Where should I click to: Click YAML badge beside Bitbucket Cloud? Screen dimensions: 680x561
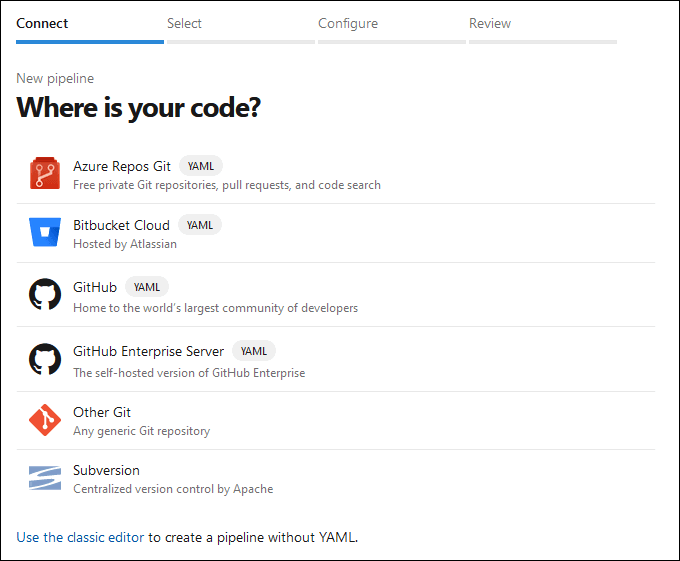[200, 225]
